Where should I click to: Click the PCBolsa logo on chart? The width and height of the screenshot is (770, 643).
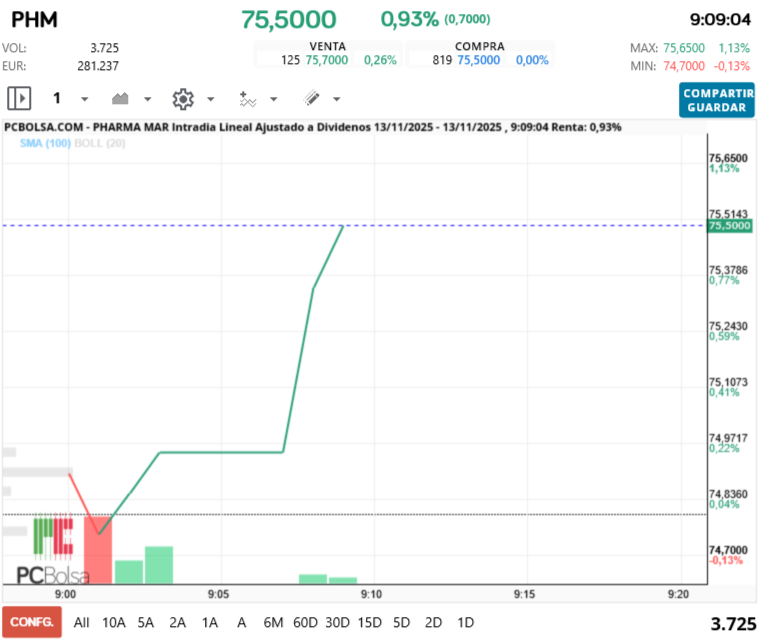point(53,551)
